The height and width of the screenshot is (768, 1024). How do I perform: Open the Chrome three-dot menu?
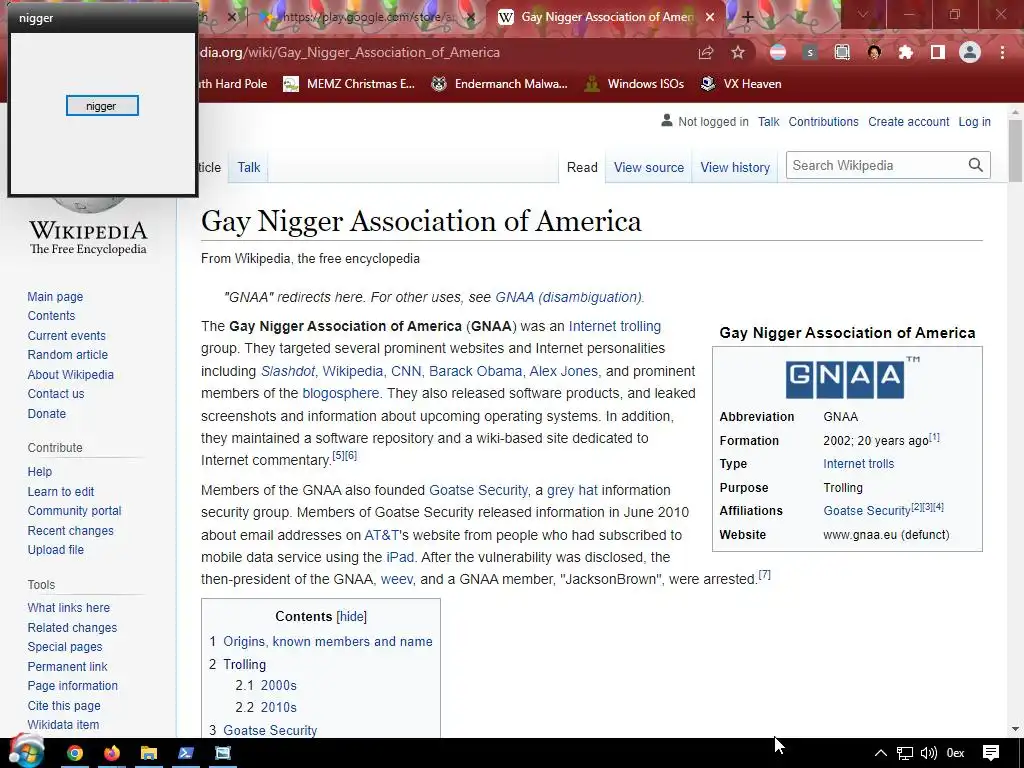point(1002,53)
